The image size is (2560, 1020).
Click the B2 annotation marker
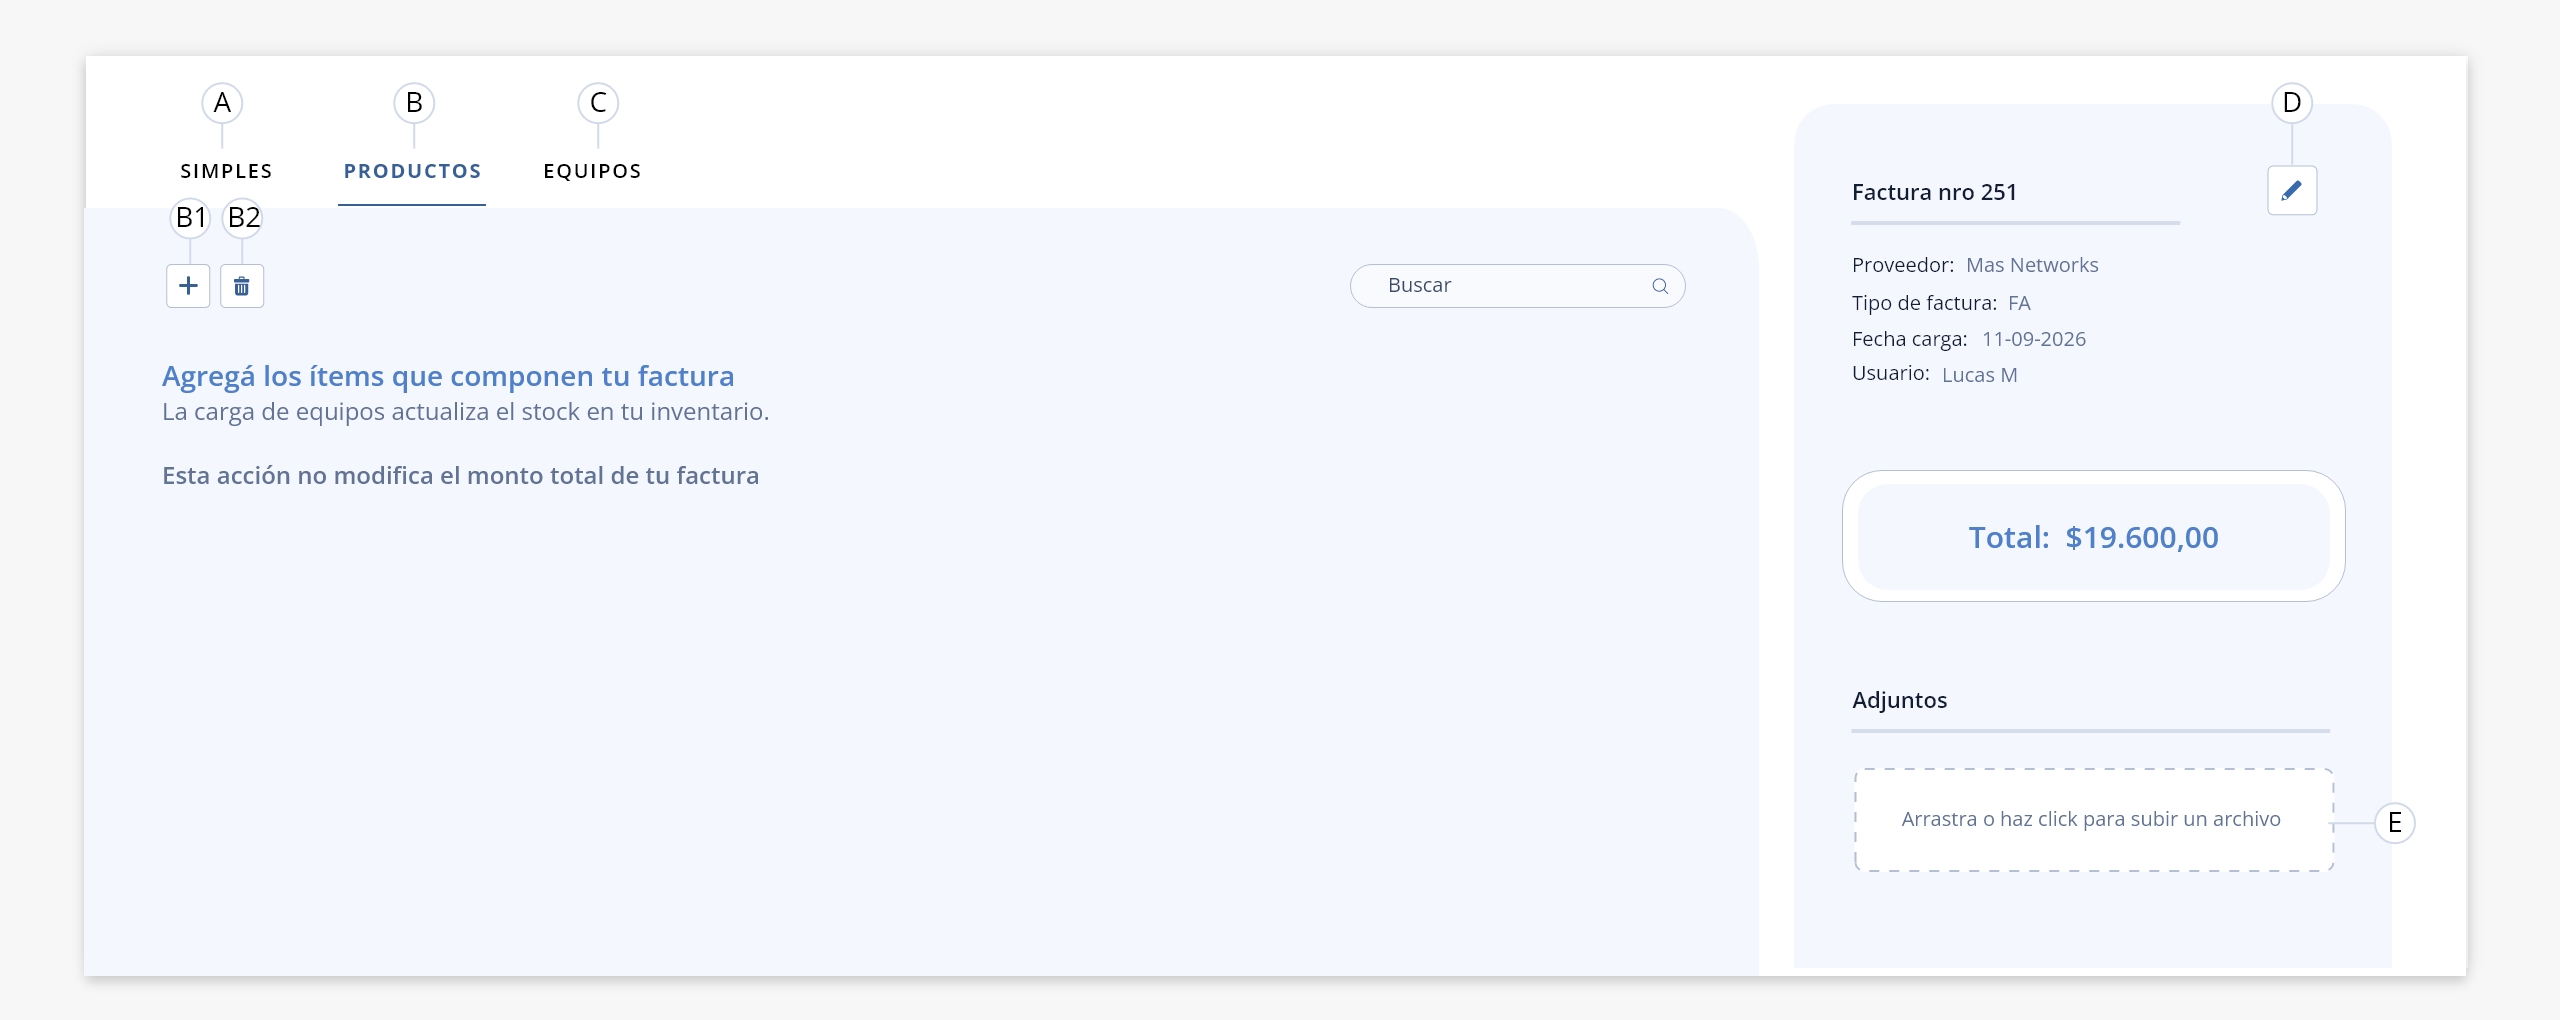pos(243,218)
